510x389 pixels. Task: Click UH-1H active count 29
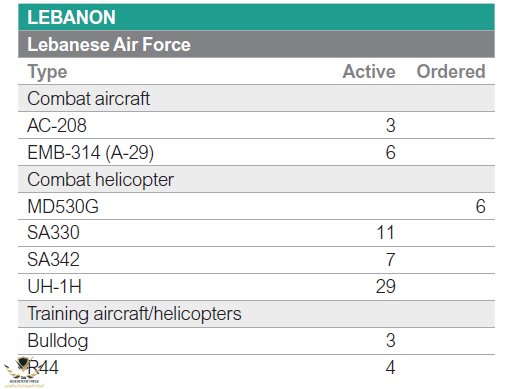click(386, 287)
